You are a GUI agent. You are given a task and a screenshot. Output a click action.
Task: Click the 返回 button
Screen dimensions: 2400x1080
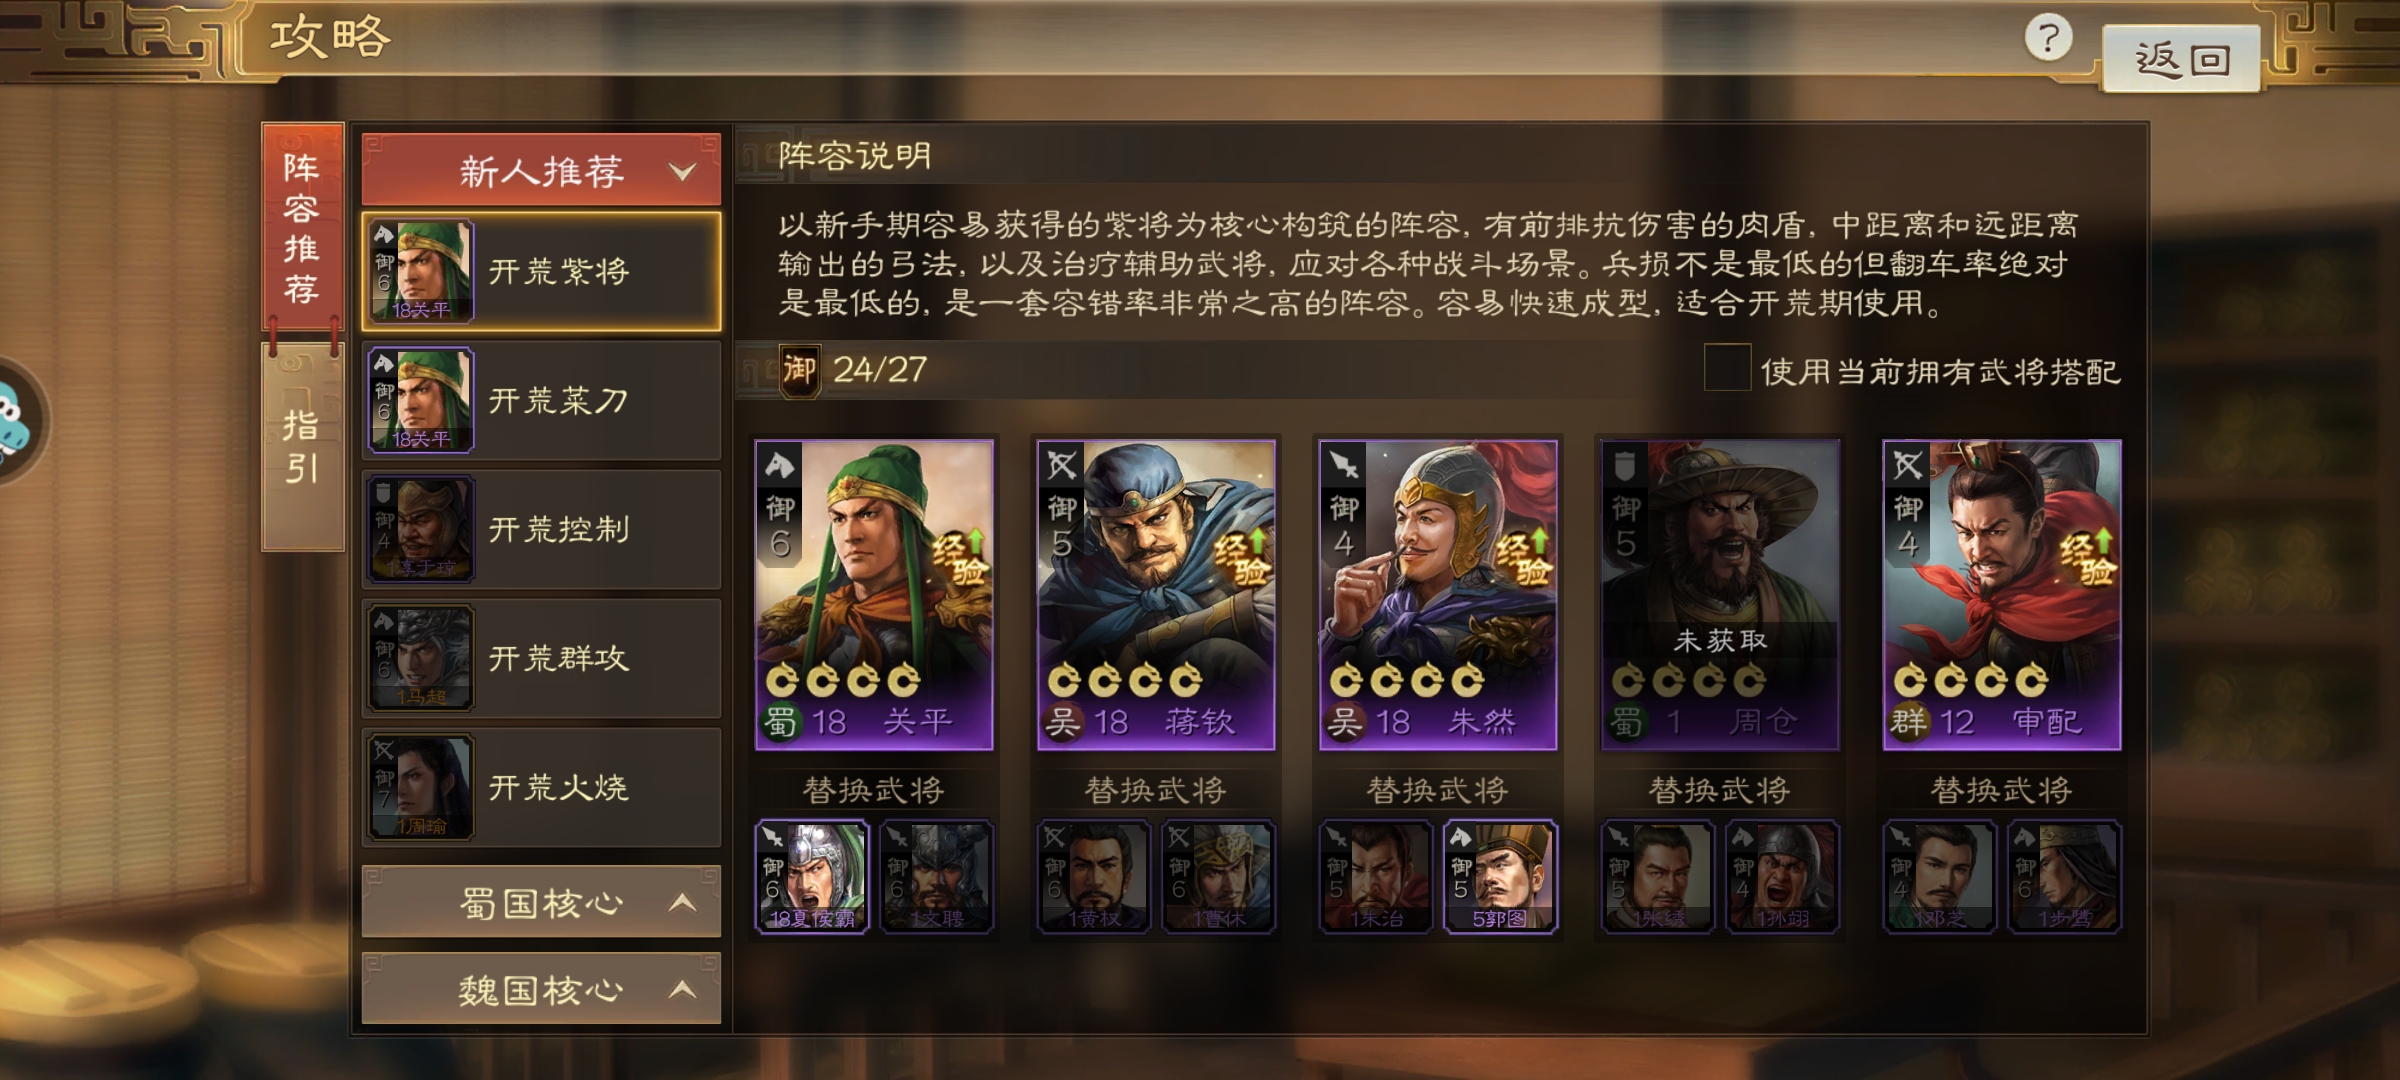pos(2181,59)
